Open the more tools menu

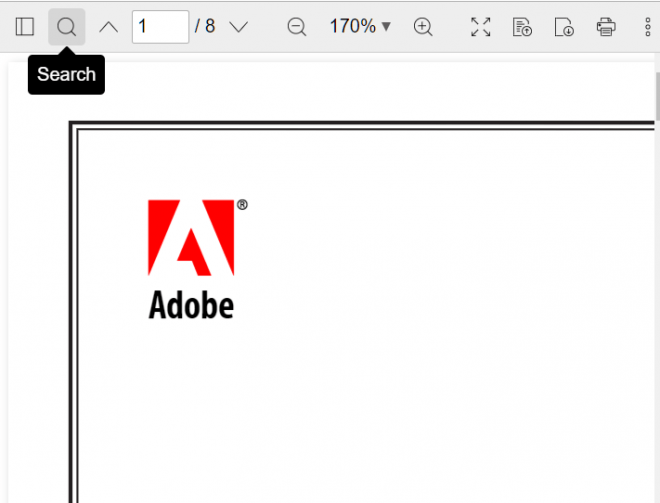point(648,27)
